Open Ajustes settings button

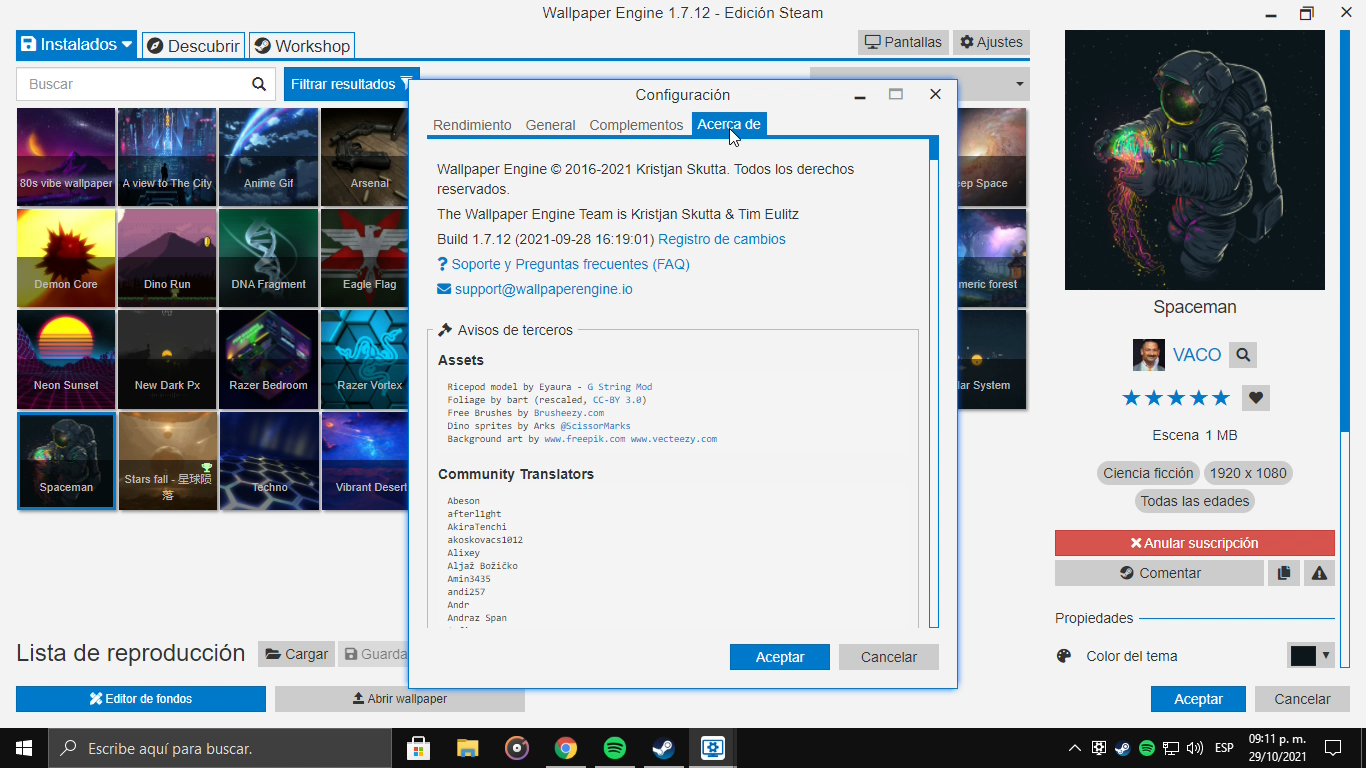coord(991,42)
